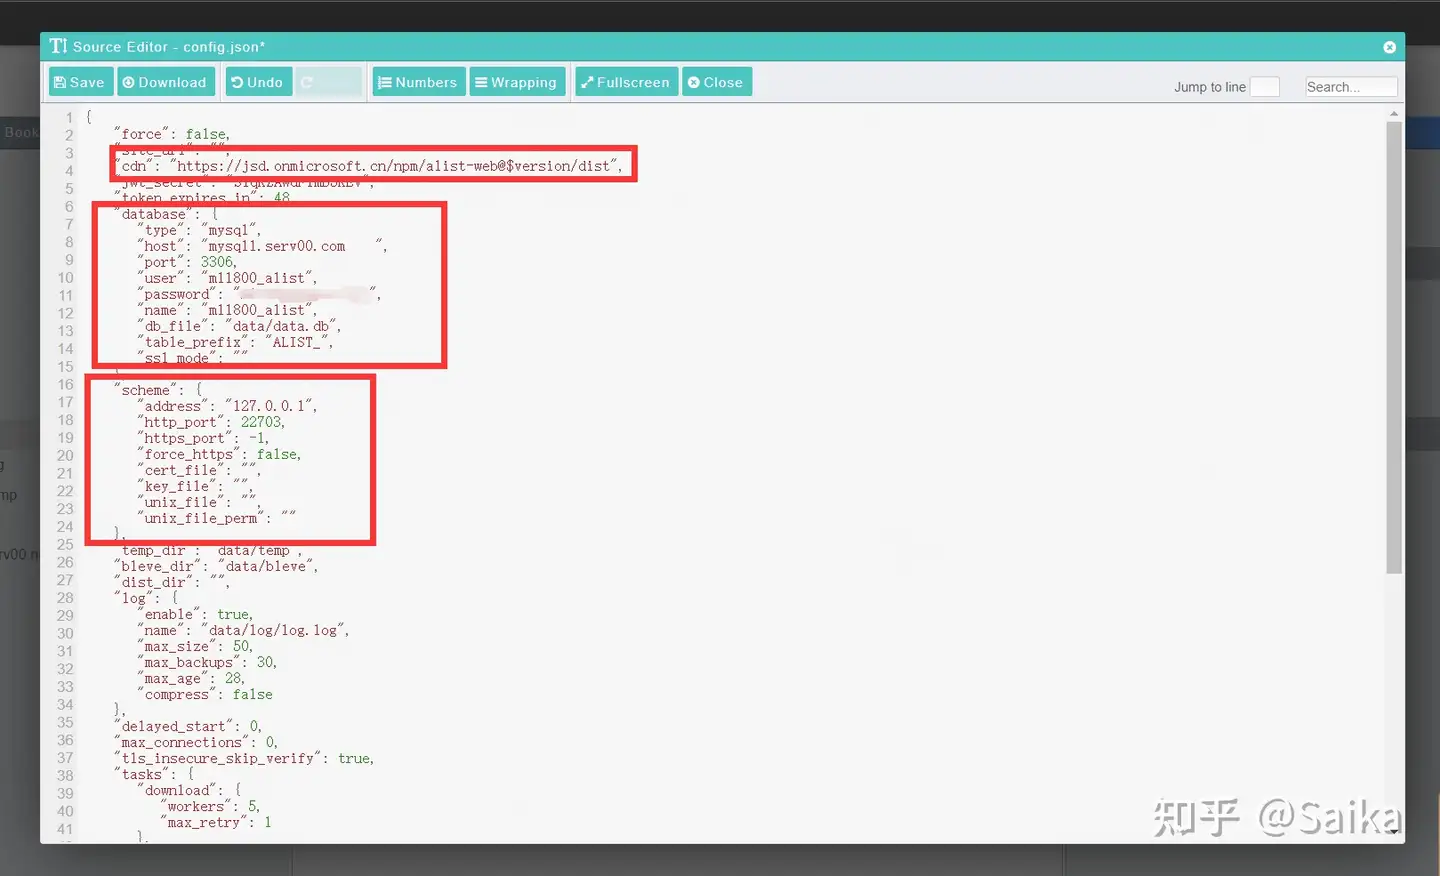Click the "max_connections": 0 line
This screenshot has width=1440, height=876.
tap(195, 742)
